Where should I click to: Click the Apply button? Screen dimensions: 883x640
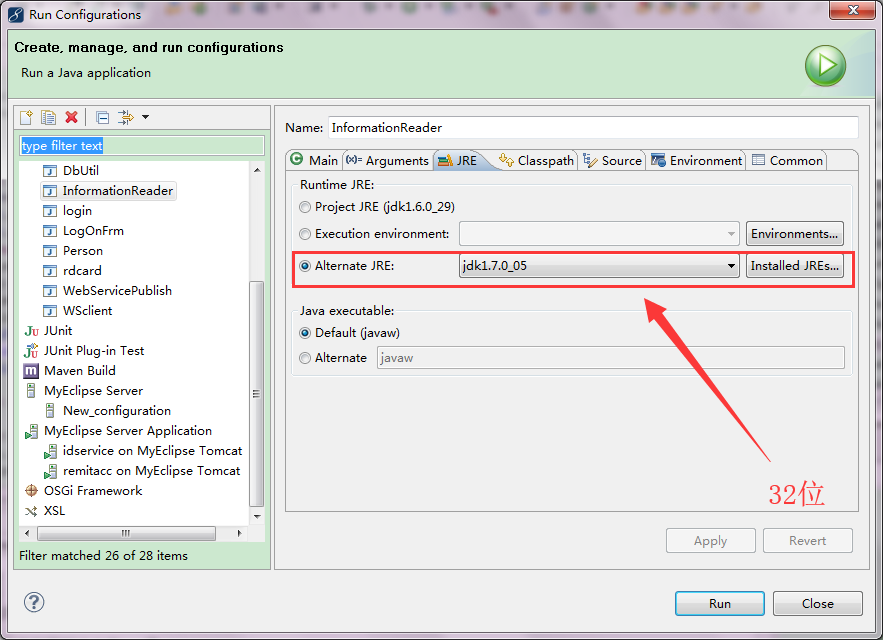tap(711, 541)
